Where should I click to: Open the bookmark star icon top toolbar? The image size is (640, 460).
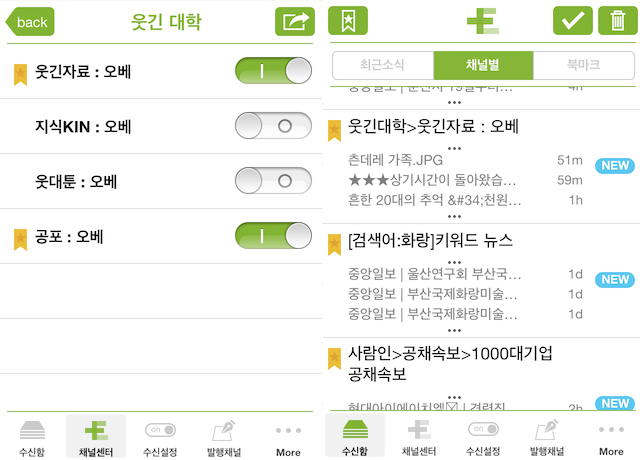348,20
